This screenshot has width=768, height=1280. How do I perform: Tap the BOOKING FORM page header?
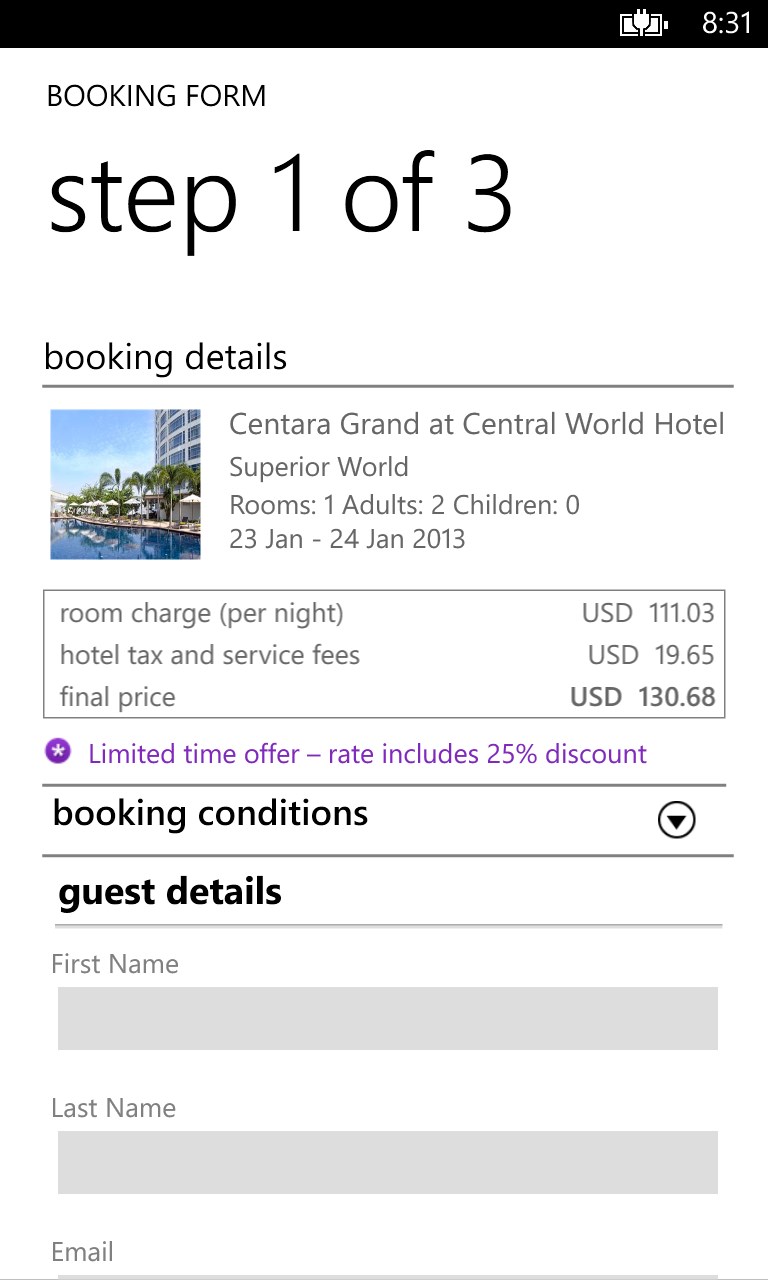(156, 96)
